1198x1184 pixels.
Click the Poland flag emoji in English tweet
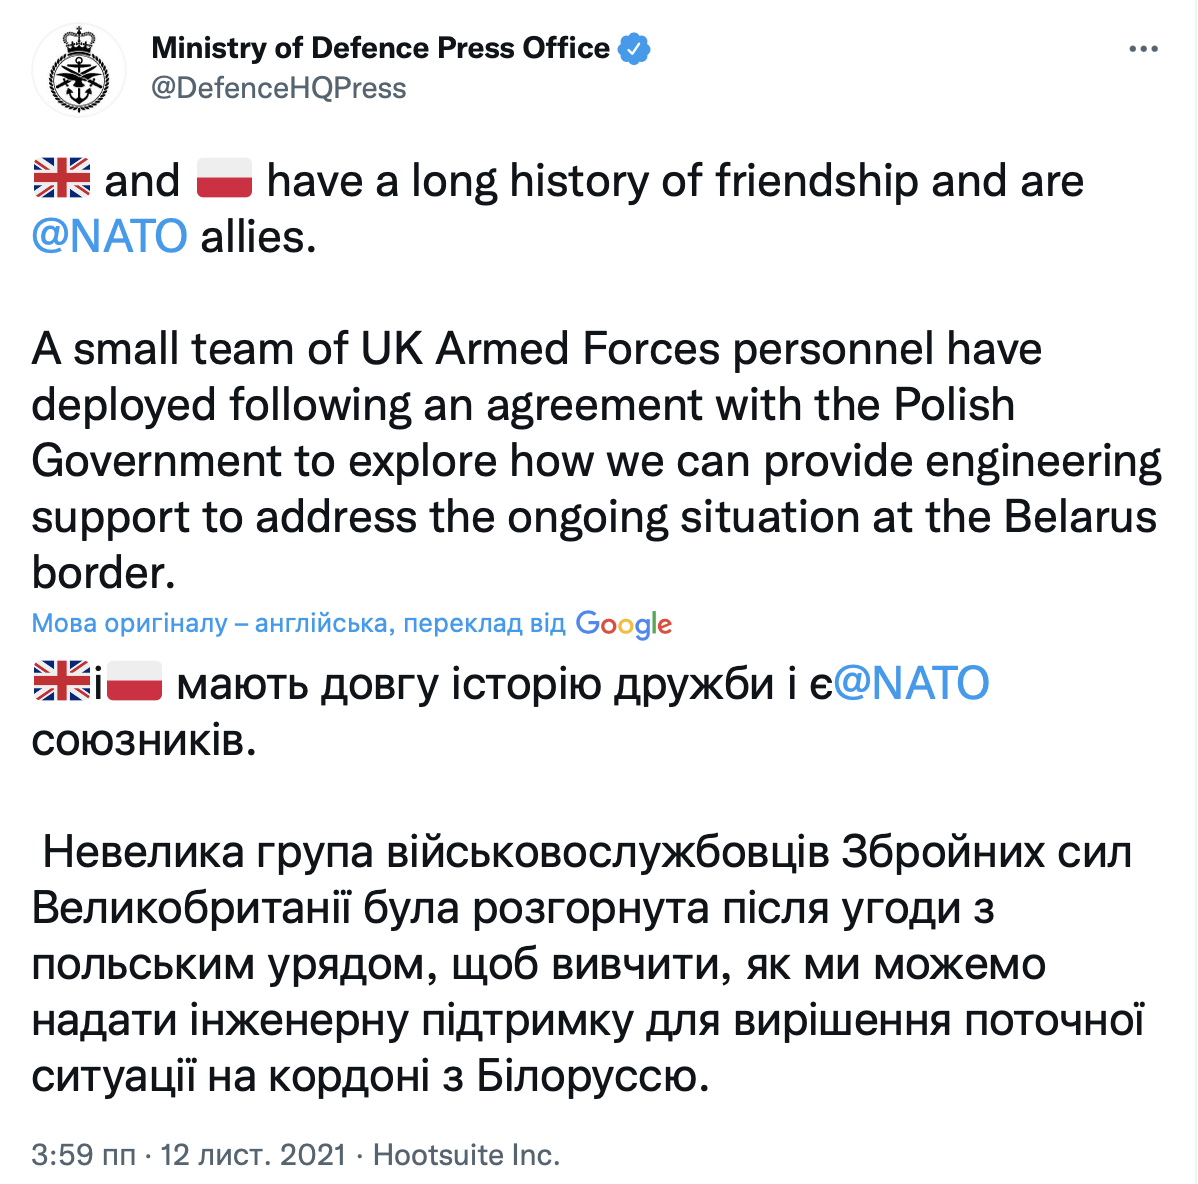[224, 180]
